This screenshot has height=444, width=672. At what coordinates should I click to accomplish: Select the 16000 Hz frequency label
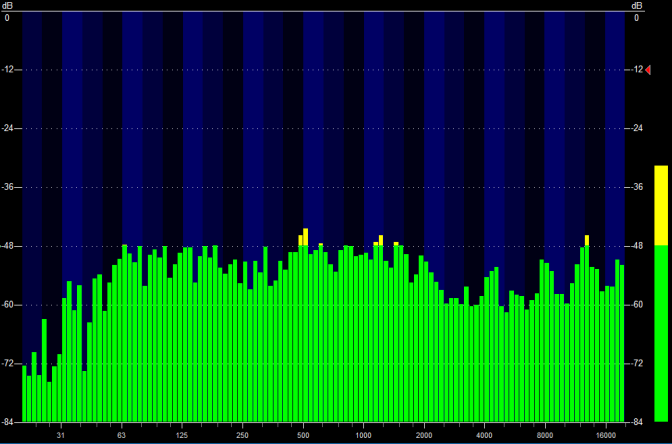pyautogui.click(x=606, y=434)
